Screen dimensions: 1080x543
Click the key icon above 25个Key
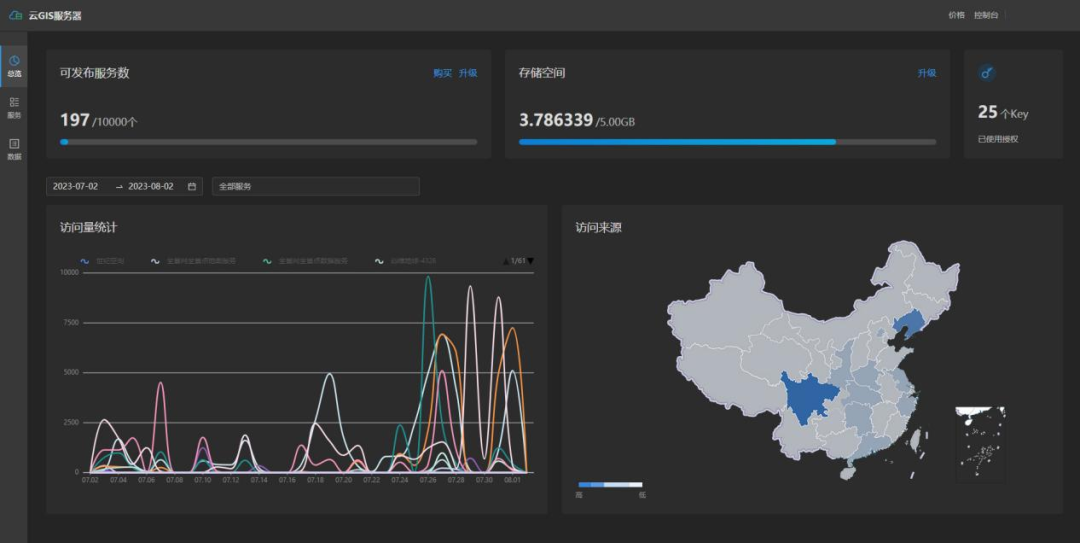pyautogui.click(x=987, y=73)
